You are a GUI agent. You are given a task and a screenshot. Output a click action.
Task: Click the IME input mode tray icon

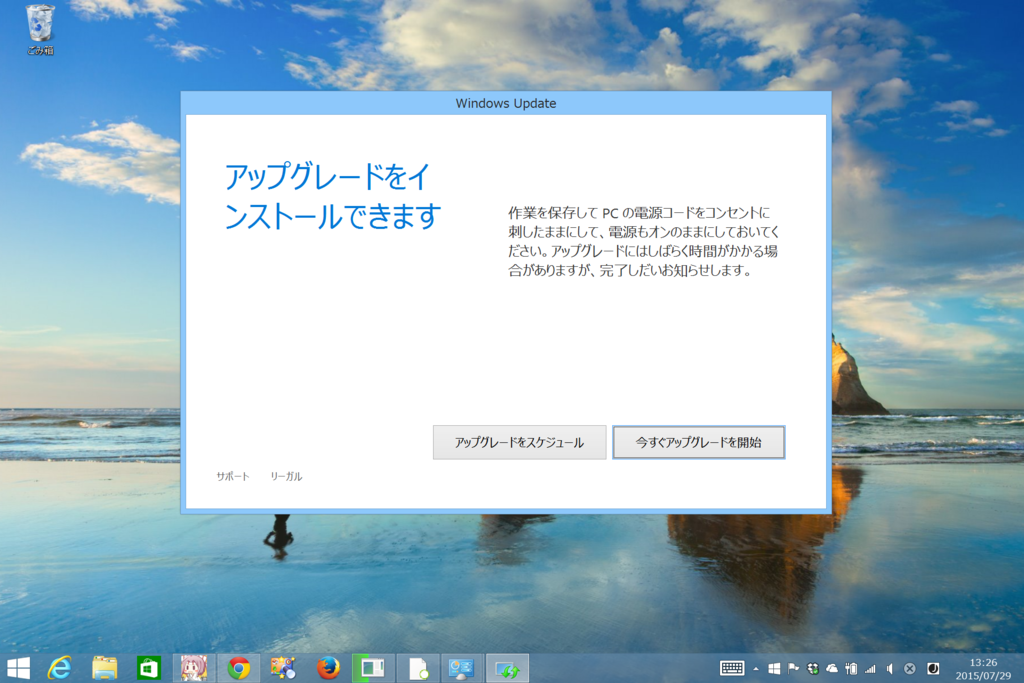click(933, 669)
